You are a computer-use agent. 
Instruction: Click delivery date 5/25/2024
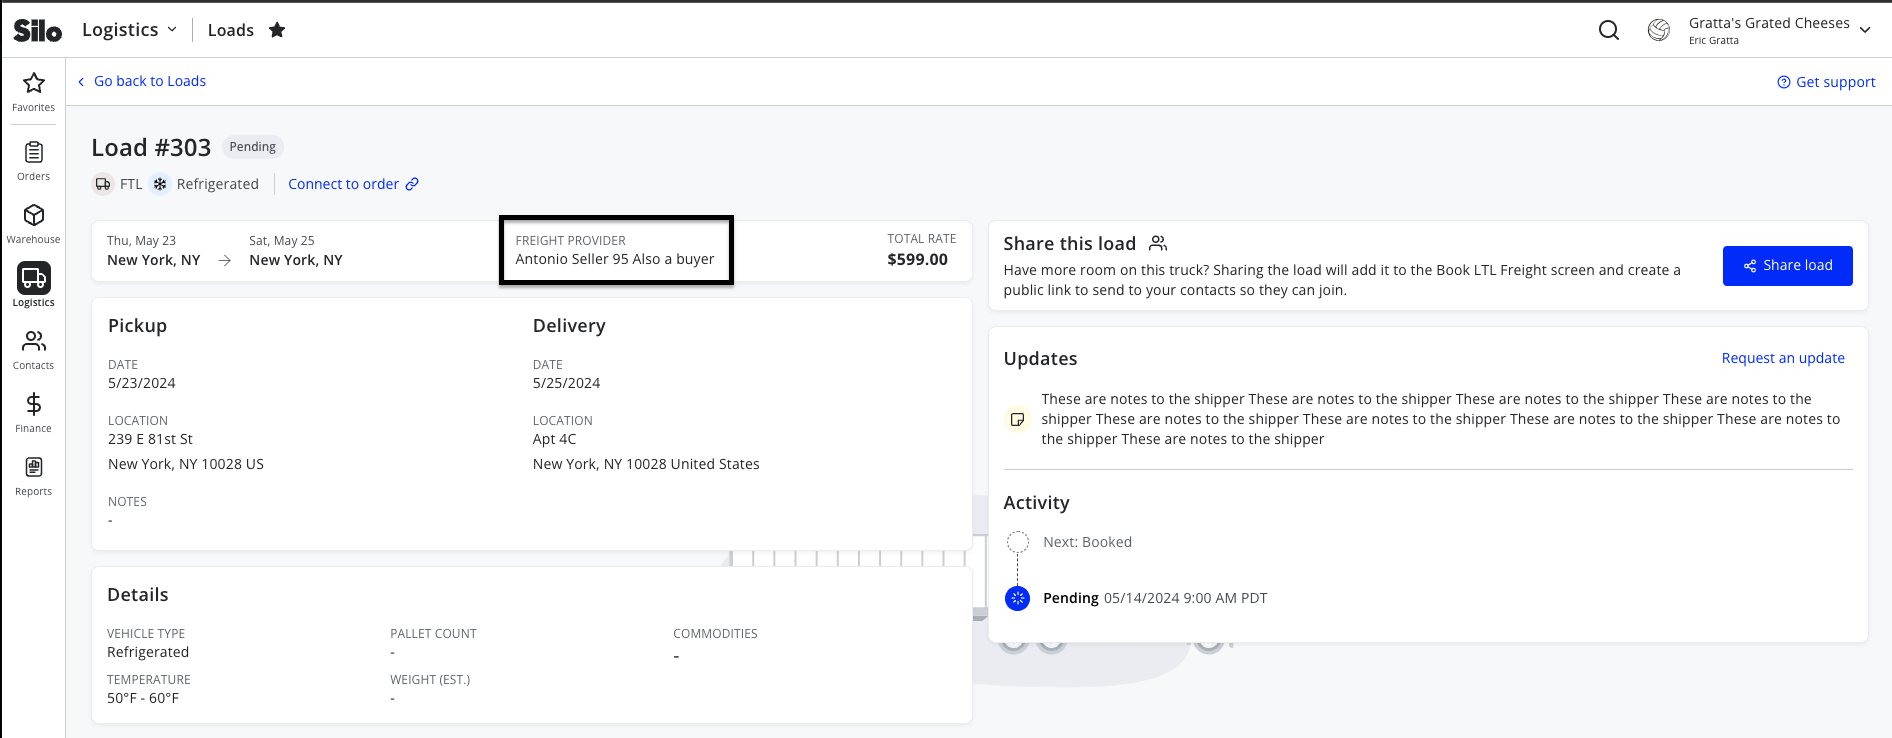tap(566, 383)
